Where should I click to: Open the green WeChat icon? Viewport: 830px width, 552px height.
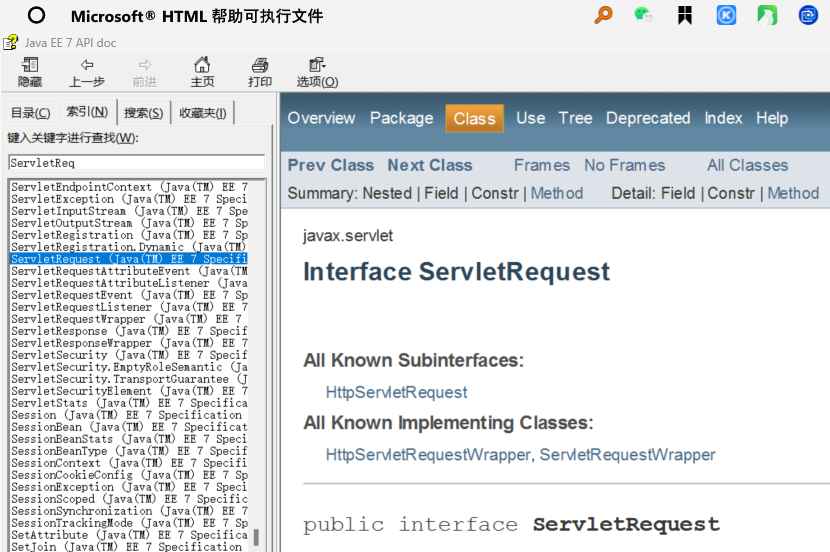[644, 15]
